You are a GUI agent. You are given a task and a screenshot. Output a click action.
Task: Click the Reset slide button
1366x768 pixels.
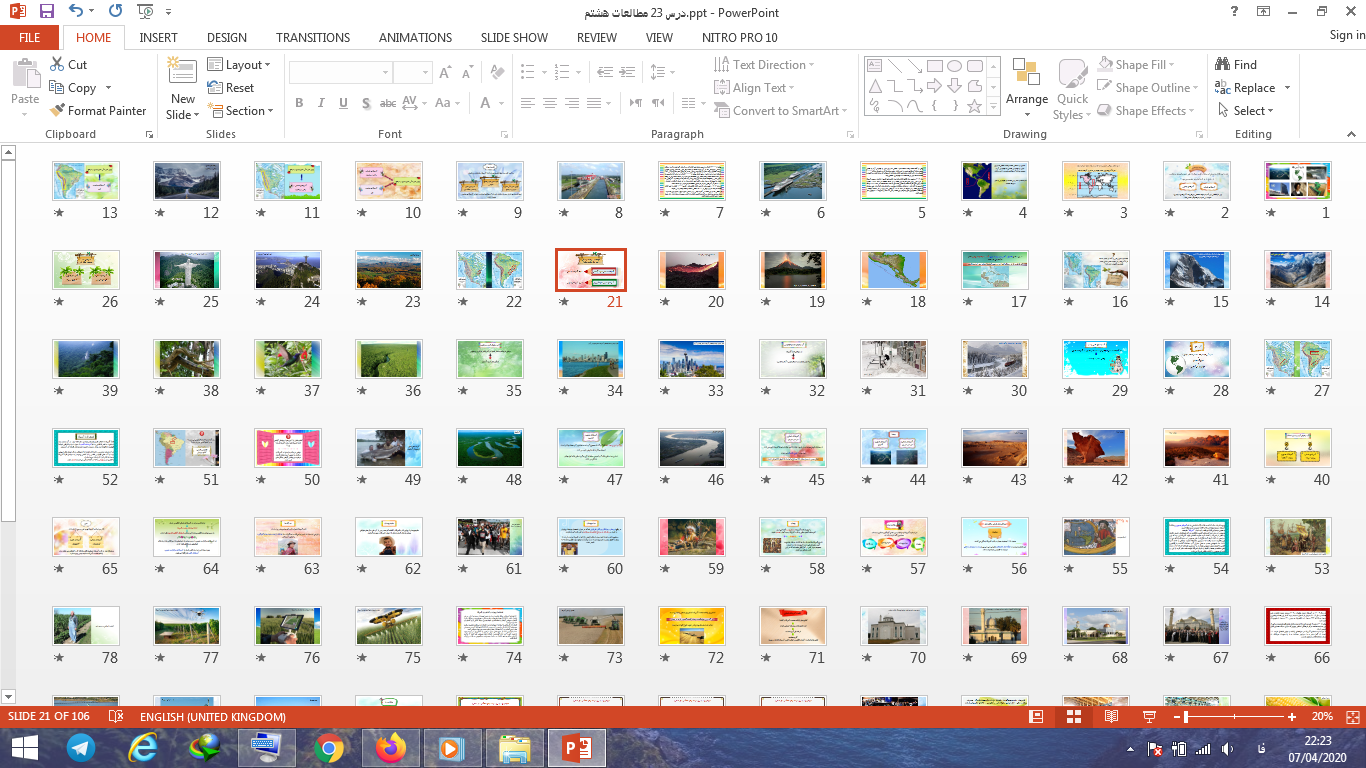click(x=231, y=88)
